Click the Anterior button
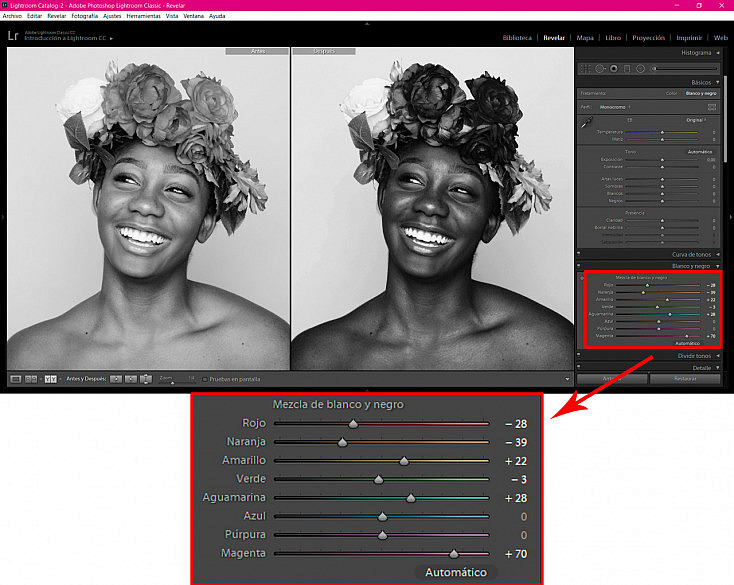The image size is (734, 585). 612,379
